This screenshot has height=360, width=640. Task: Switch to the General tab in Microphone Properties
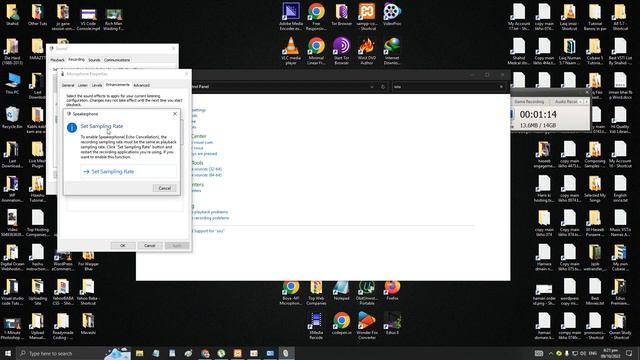[x=68, y=85]
